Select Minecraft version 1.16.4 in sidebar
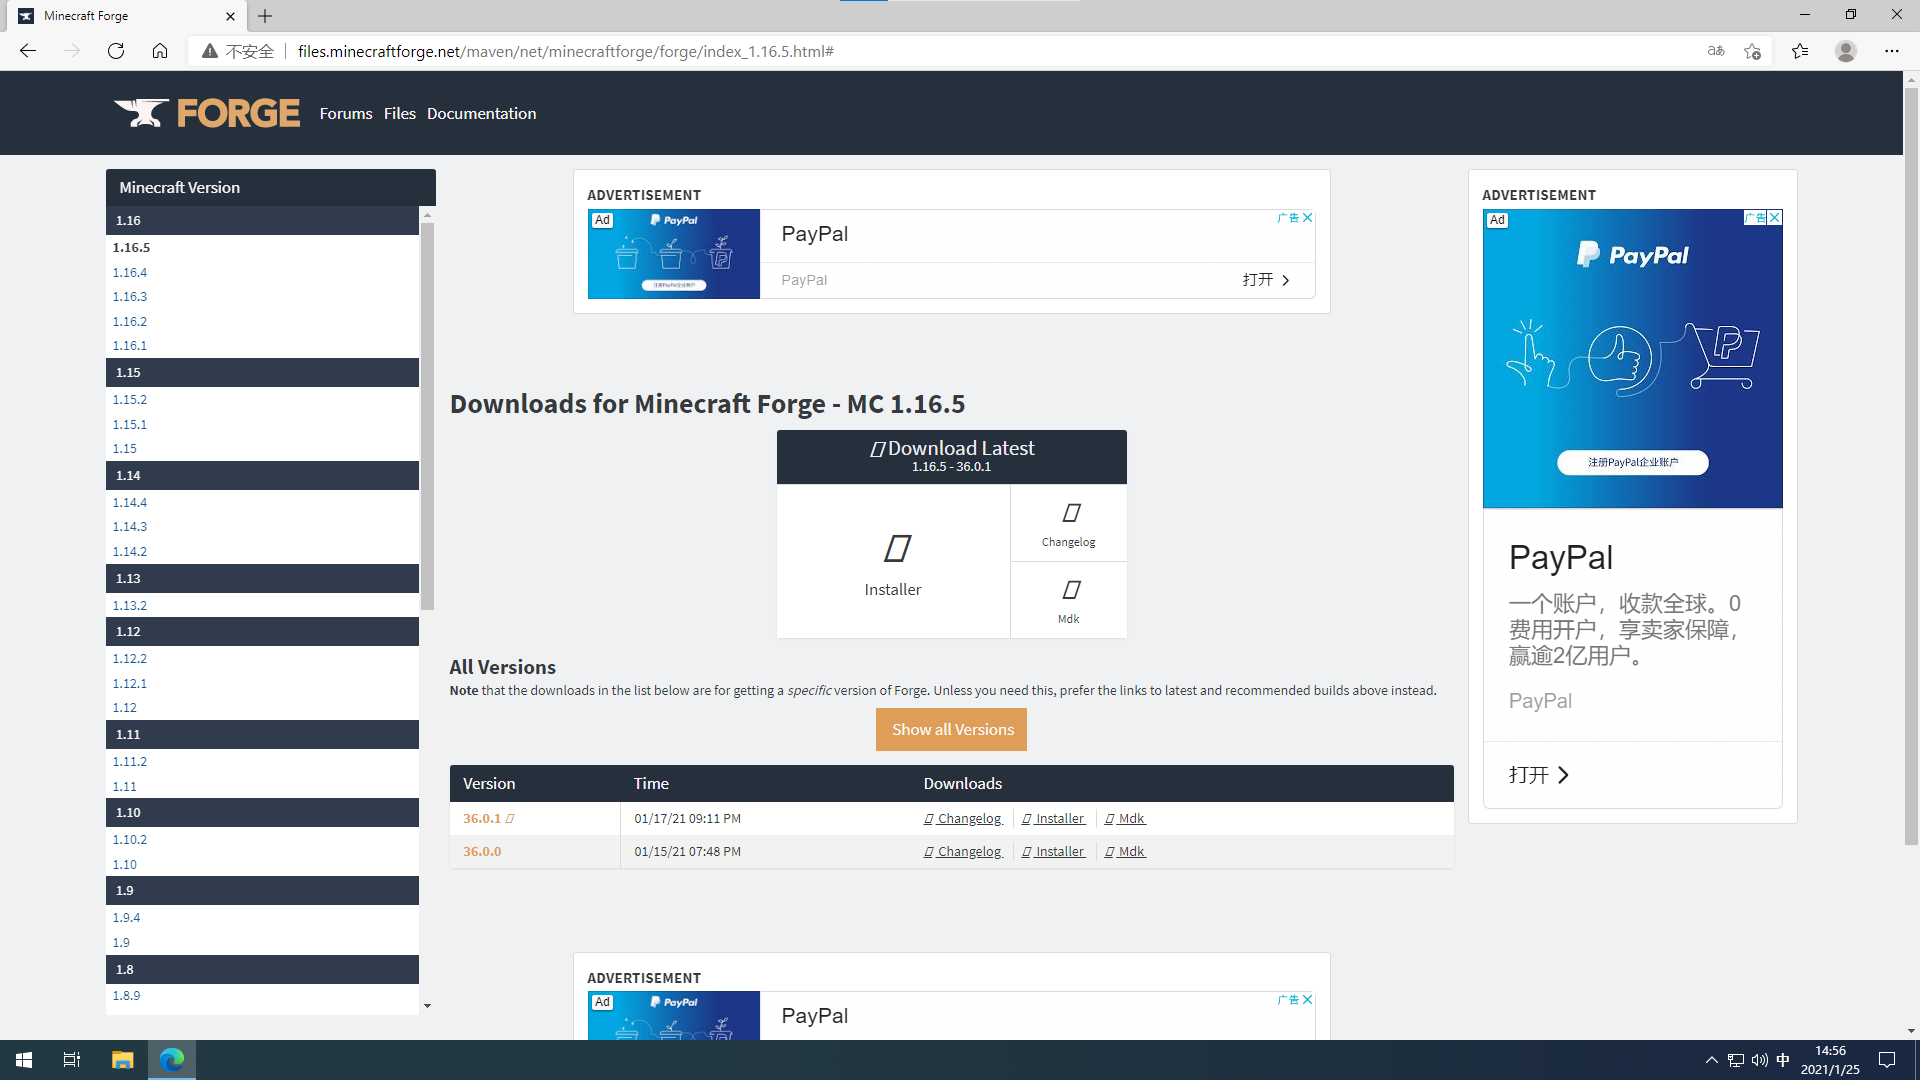Image resolution: width=1920 pixels, height=1080 pixels. pyautogui.click(x=130, y=272)
